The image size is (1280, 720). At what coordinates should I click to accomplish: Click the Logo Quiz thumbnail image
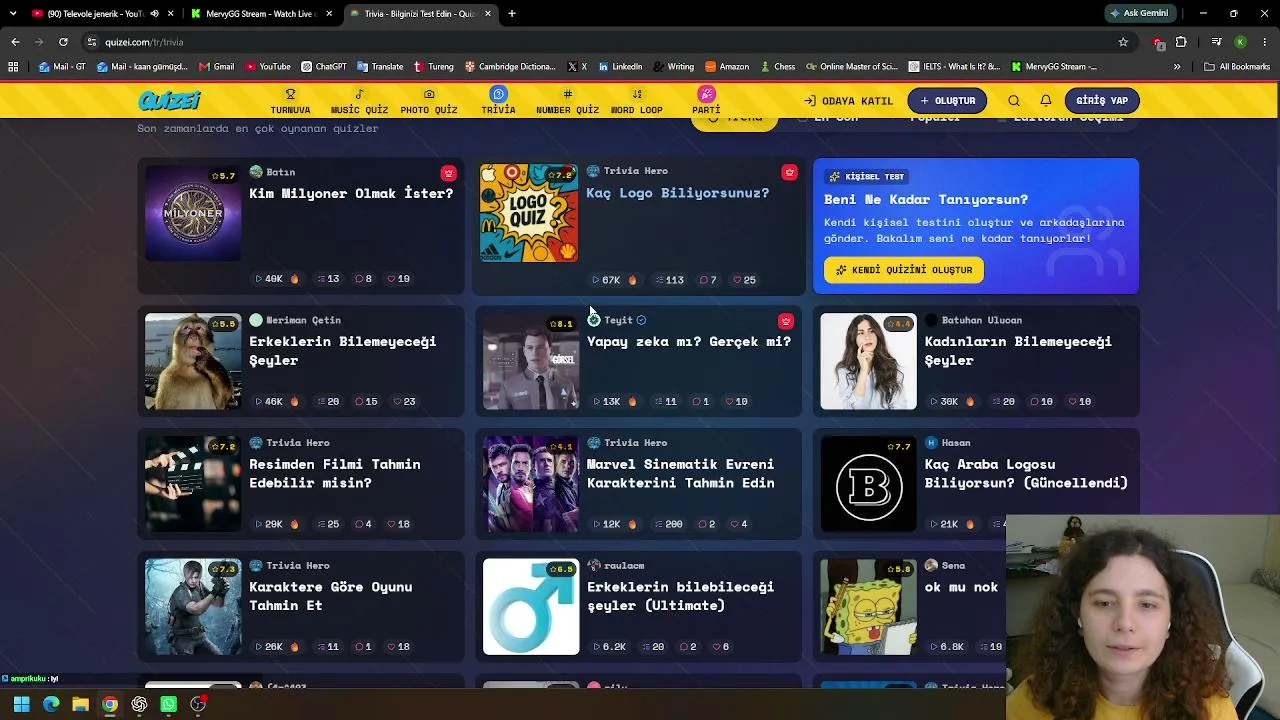point(529,213)
